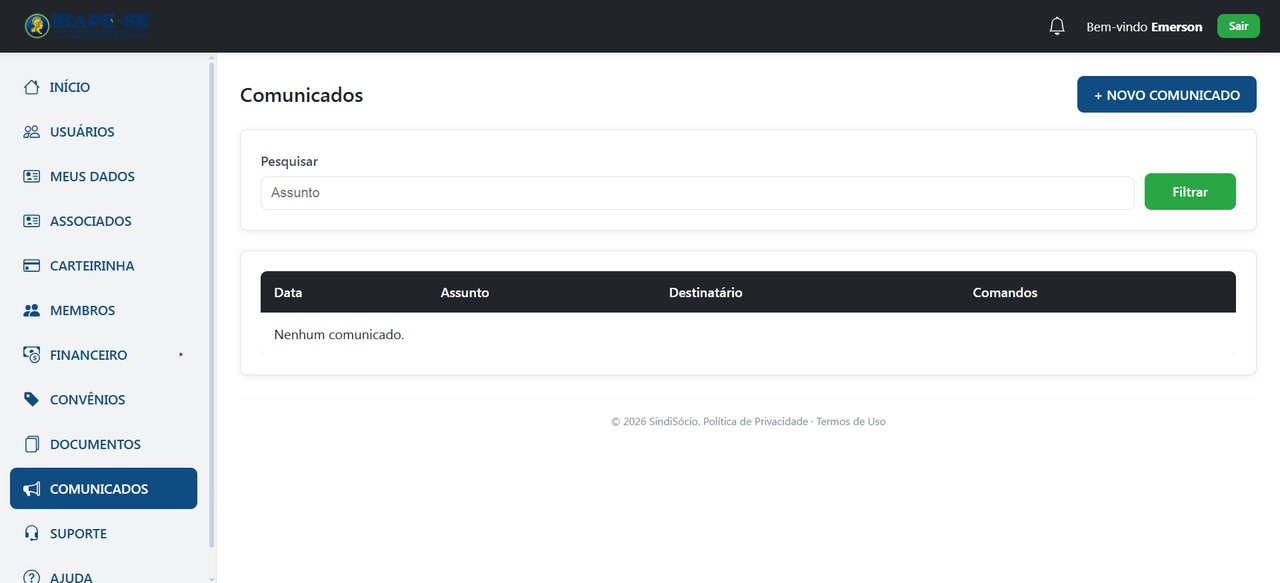This screenshot has height=583, width=1280.
Task: Click the megaphone icon beside COMUNICADOS
Action: point(32,489)
